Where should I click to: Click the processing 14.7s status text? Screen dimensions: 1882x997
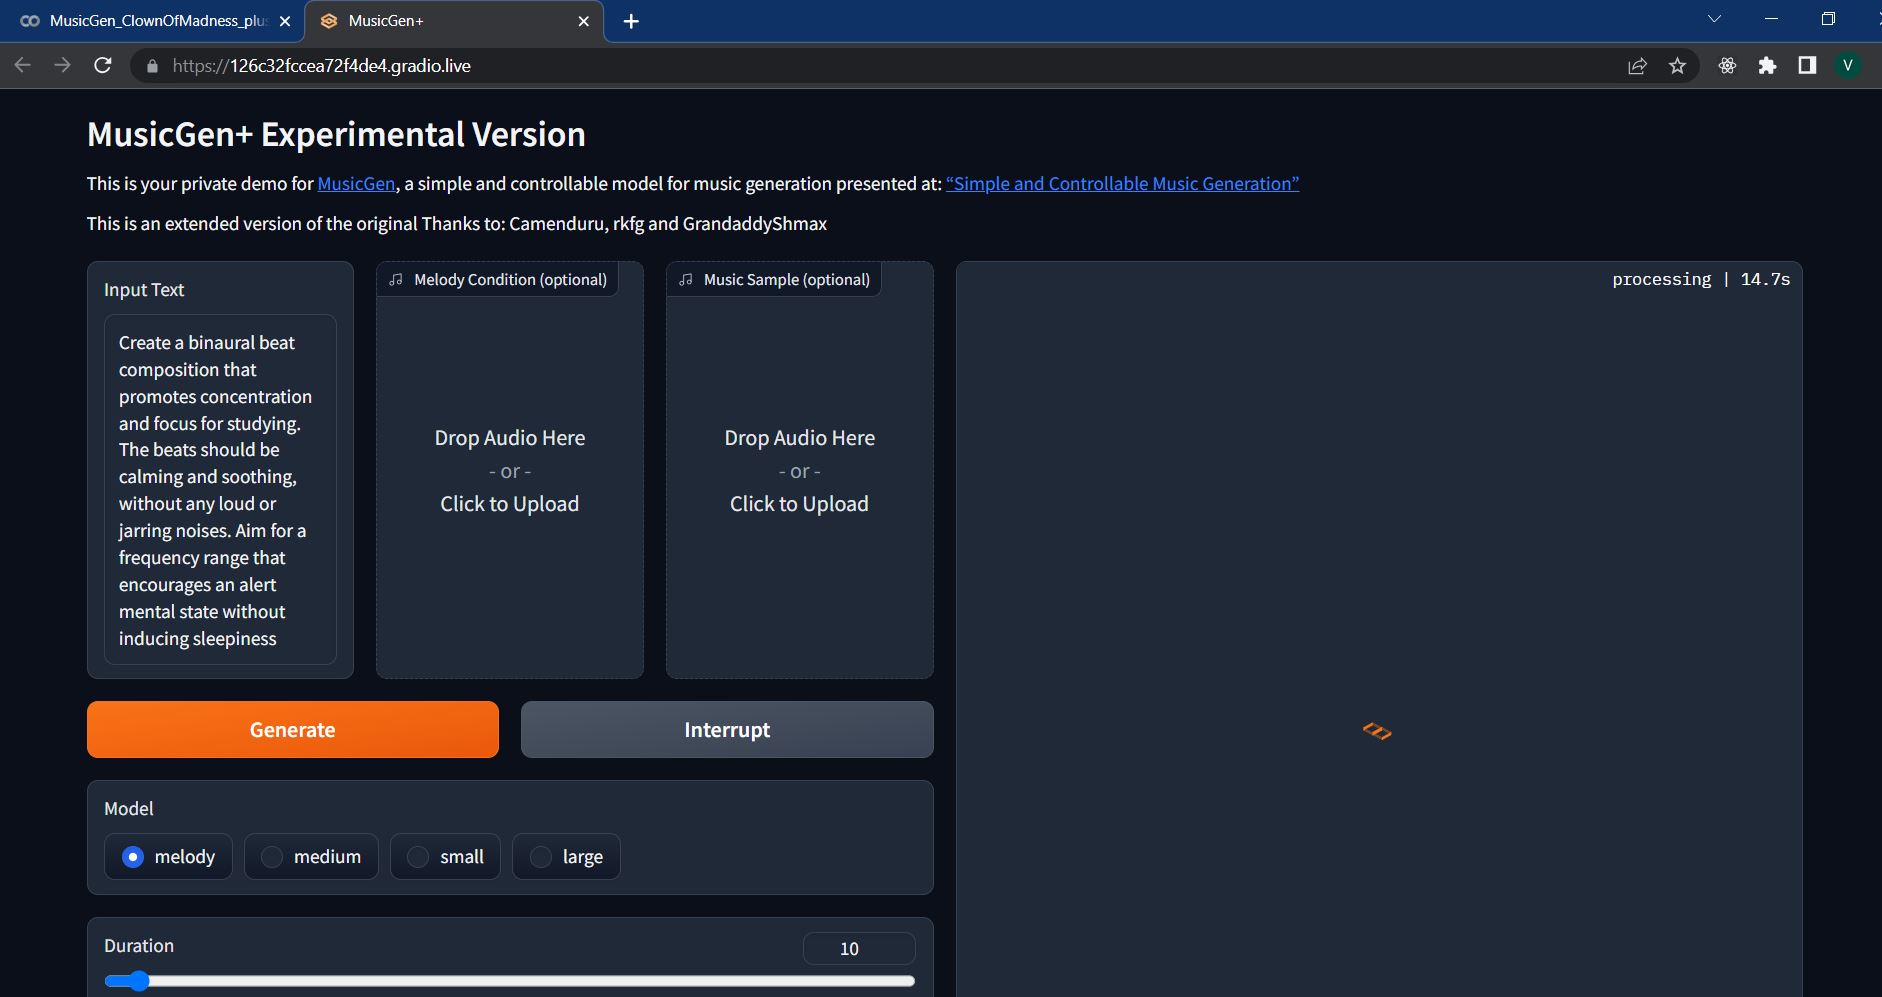point(1701,280)
